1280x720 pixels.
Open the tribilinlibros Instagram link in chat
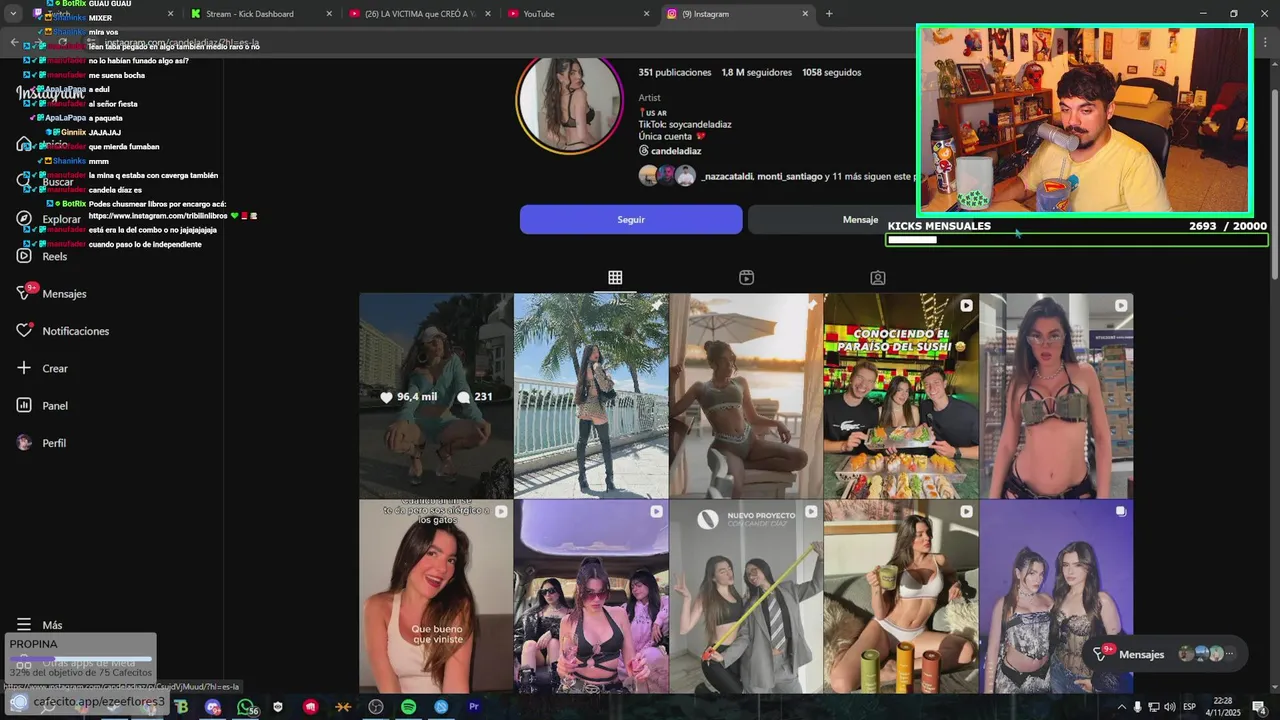pyautogui.click(x=158, y=216)
